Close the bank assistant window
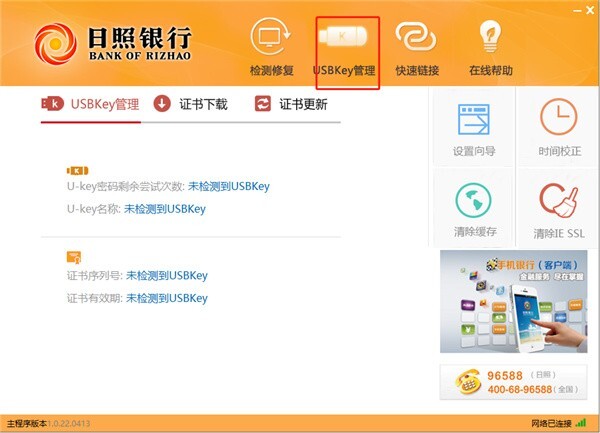Viewport: 600px width, 433px height. 590,11
